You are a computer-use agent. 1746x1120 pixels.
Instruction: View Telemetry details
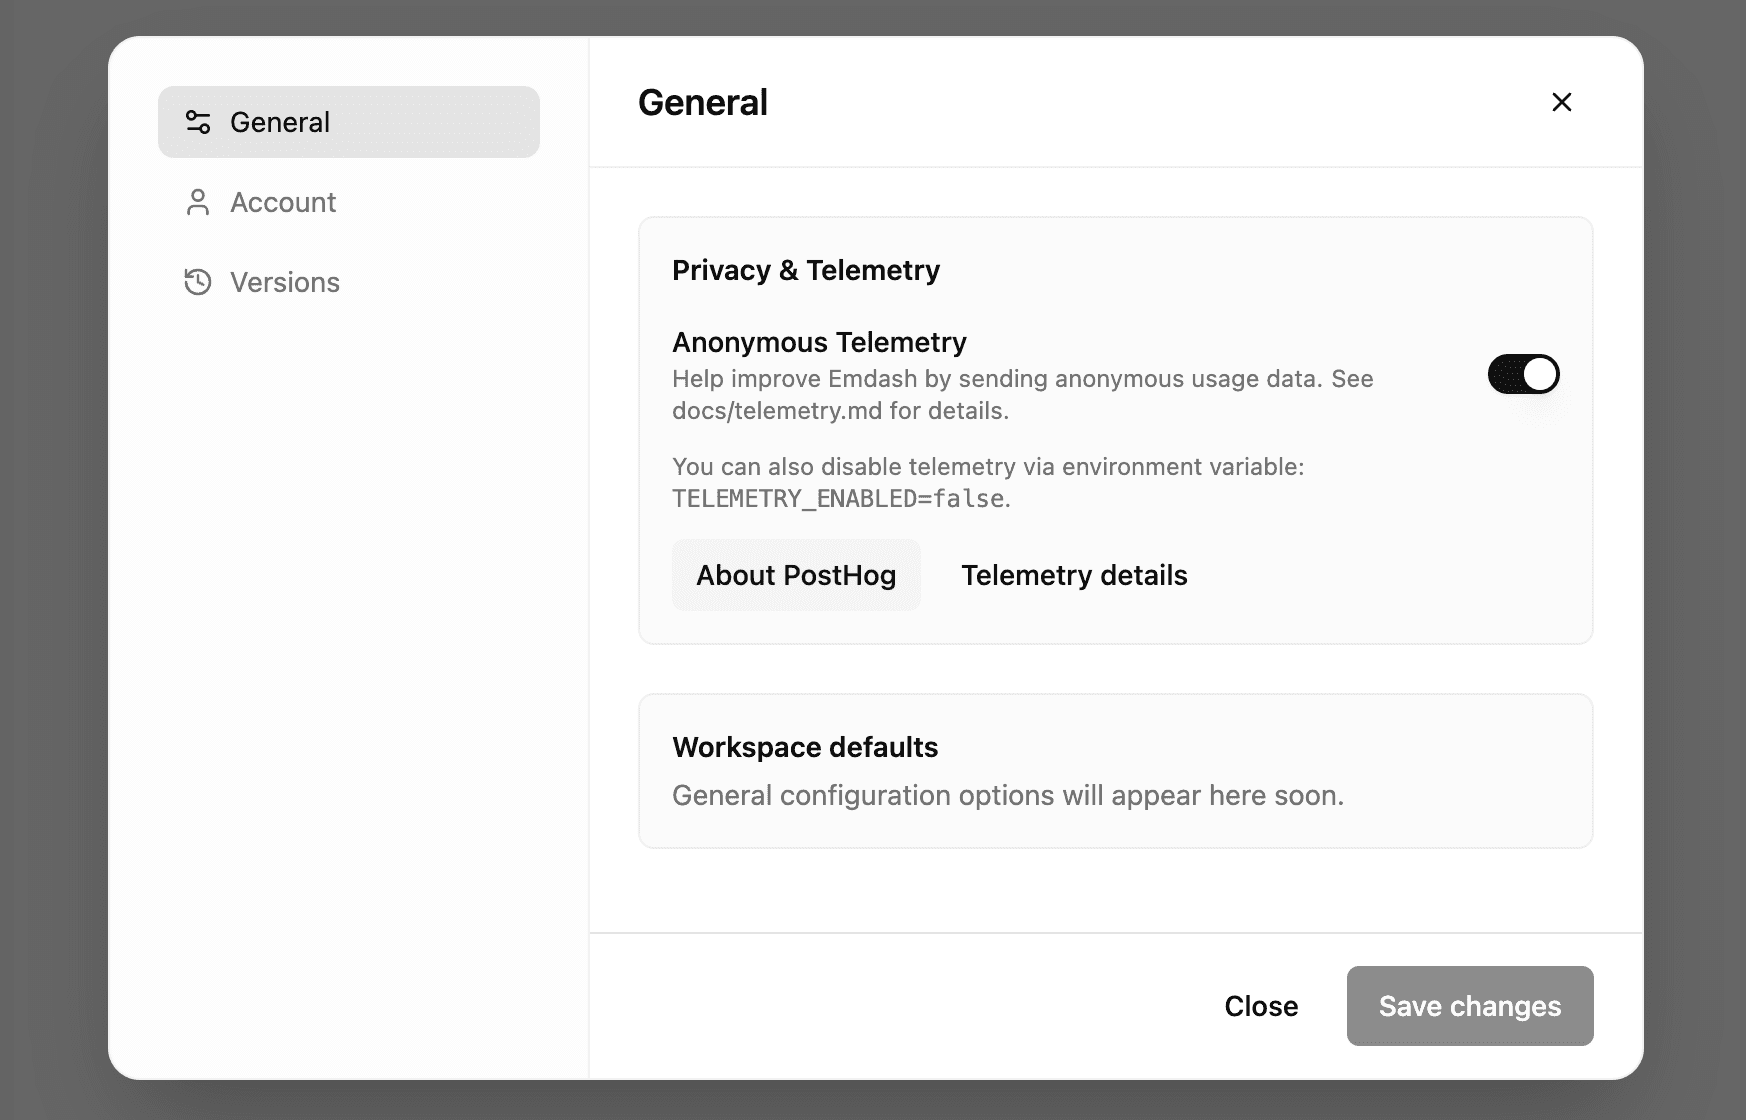click(1073, 574)
